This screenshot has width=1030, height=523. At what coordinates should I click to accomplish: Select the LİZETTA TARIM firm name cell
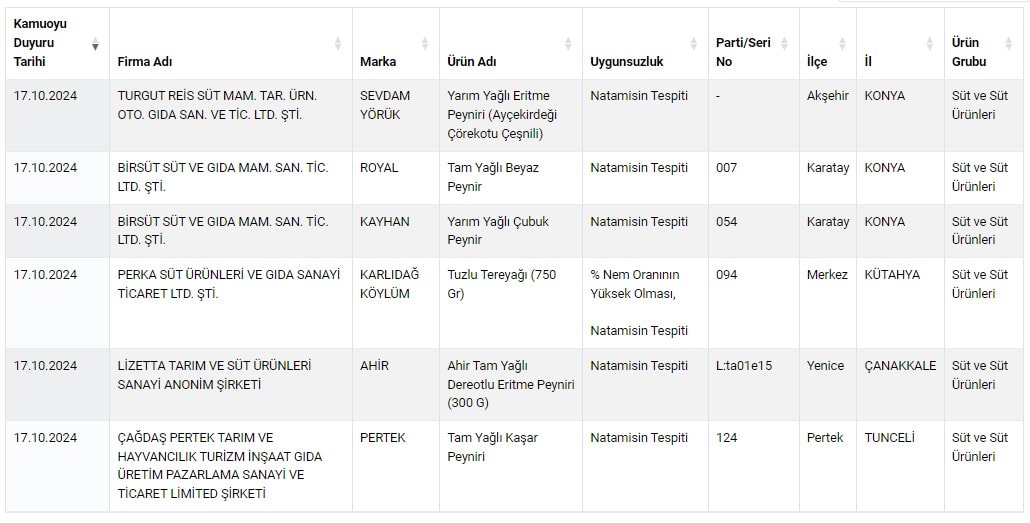point(214,375)
